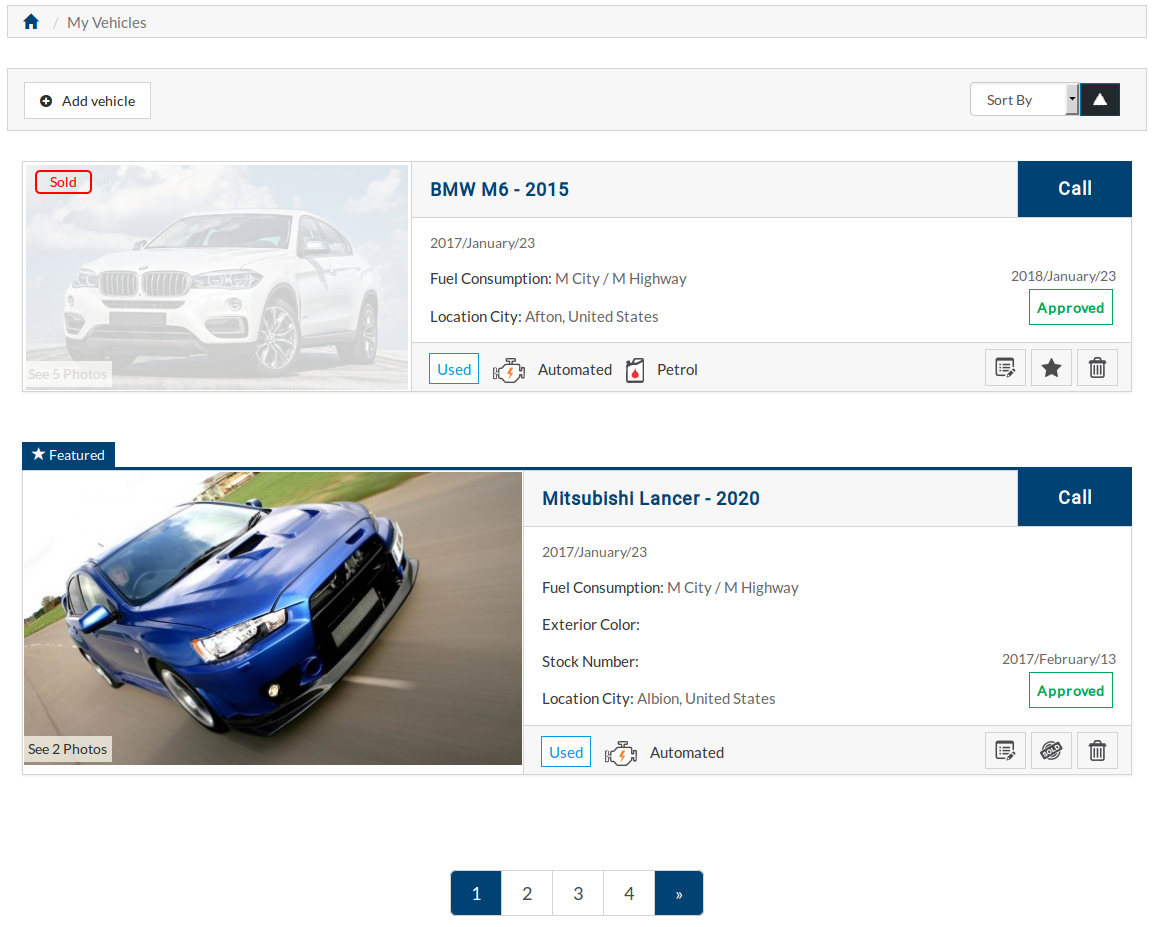Viewport: 1153px width, 927px height.
Task: Click Approved status on Mitsubishi Lancer listing
Action: [1071, 690]
